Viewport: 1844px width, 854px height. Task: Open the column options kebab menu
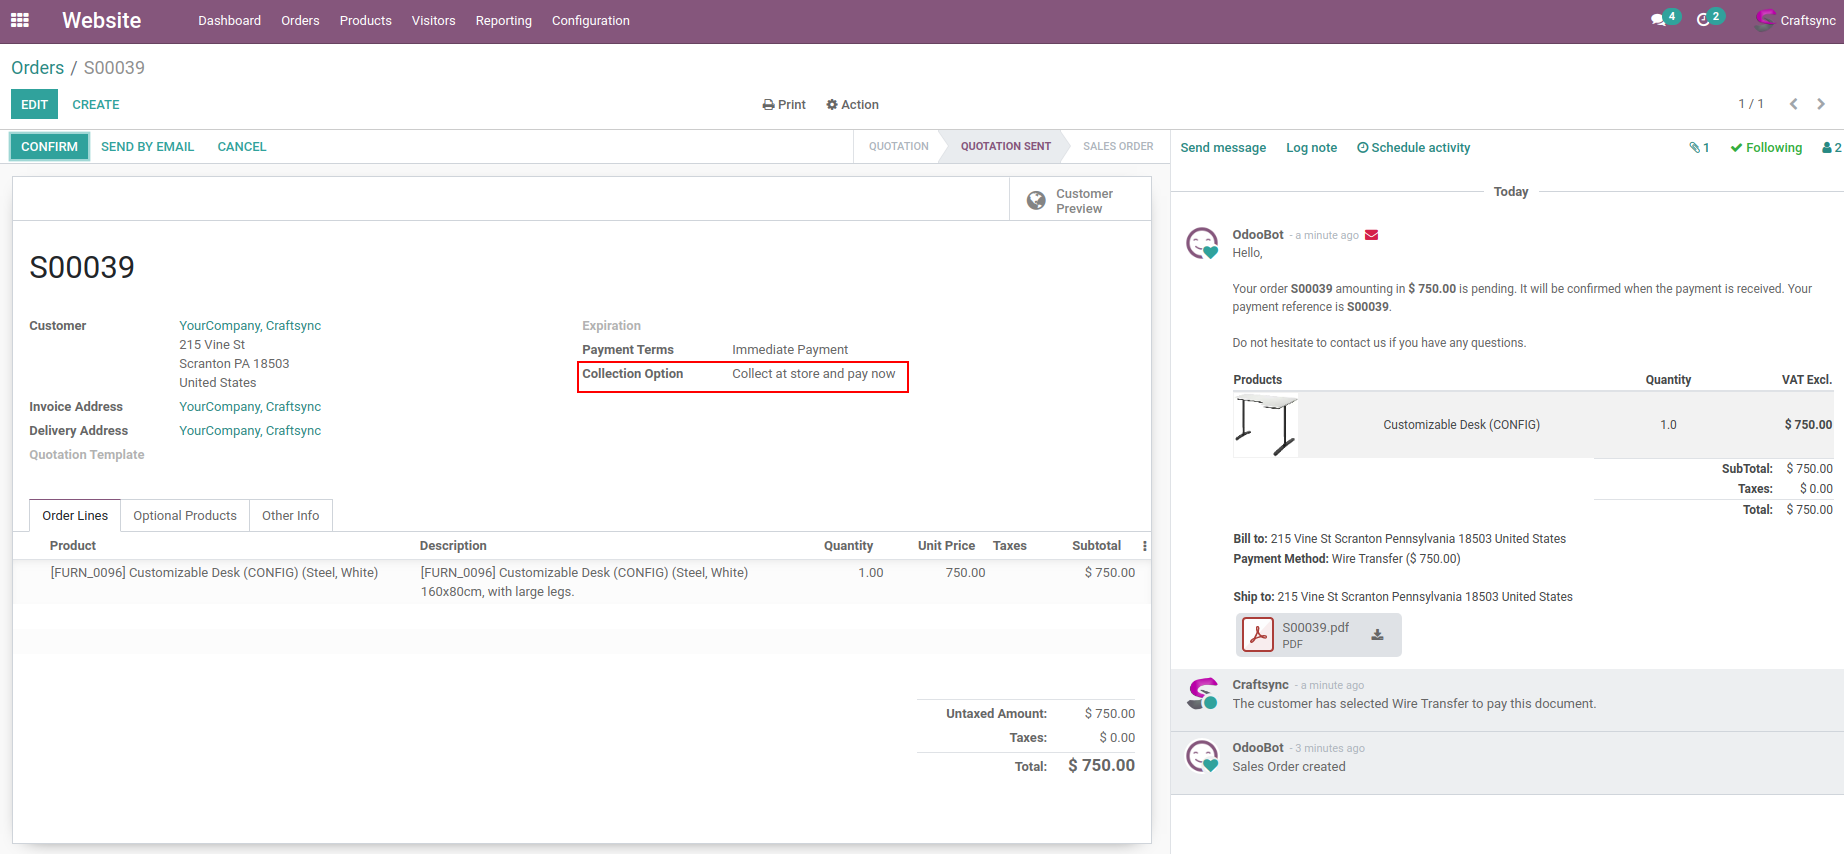pos(1144,546)
